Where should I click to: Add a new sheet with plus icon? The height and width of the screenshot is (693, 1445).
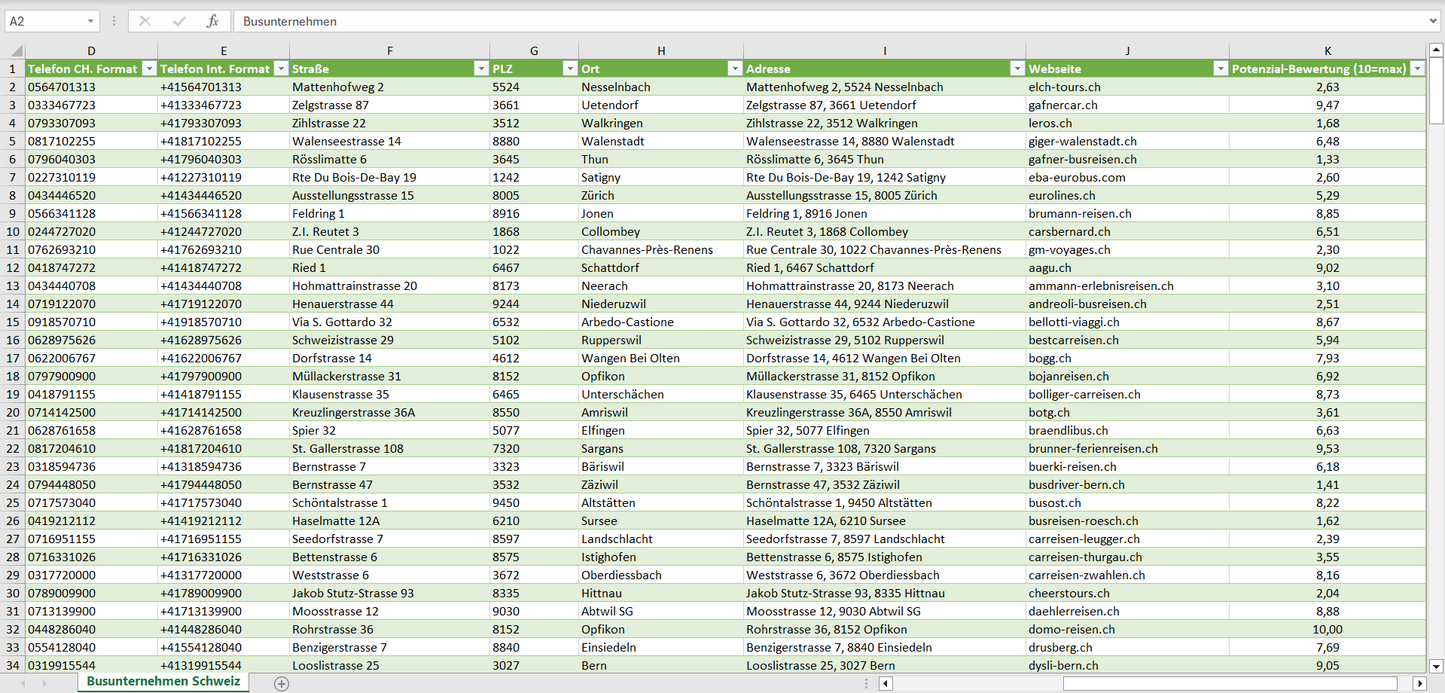282,683
